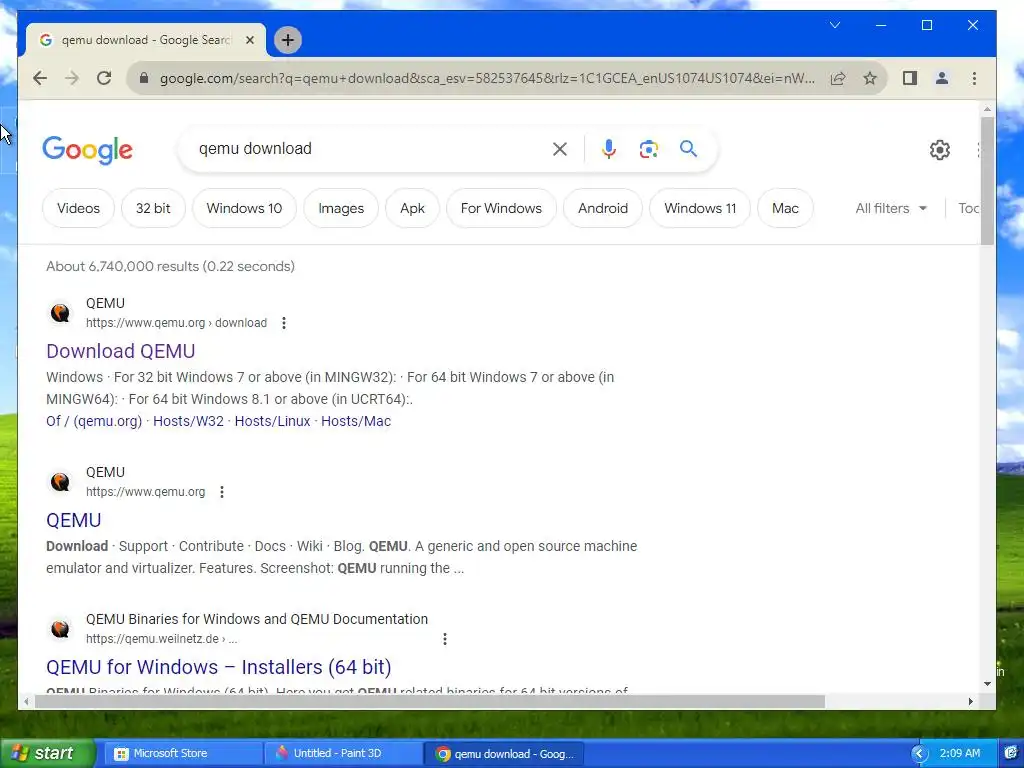Switch to Images results
The image size is (1024, 768).
tap(341, 208)
